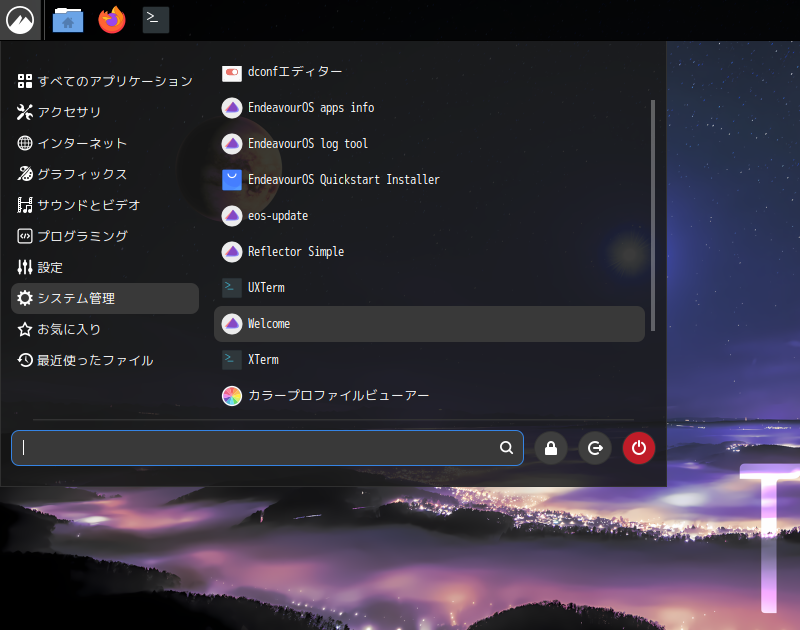Select アクセサリ category

coord(105,112)
